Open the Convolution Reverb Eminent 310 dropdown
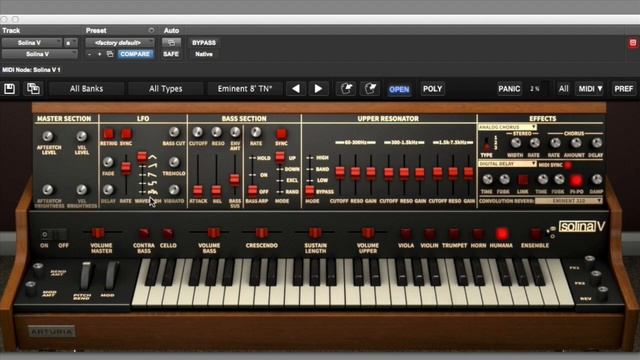 click(x=569, y=201)
